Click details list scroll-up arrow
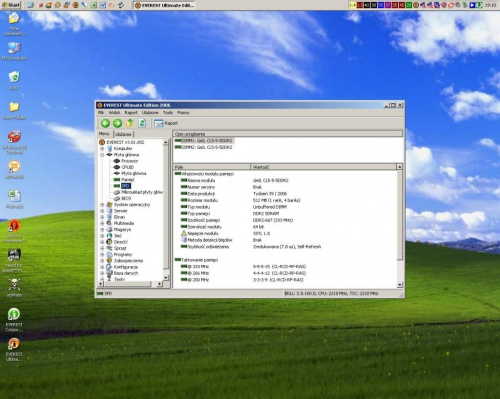This screenshot has width=500, height=399. point(400,167)
